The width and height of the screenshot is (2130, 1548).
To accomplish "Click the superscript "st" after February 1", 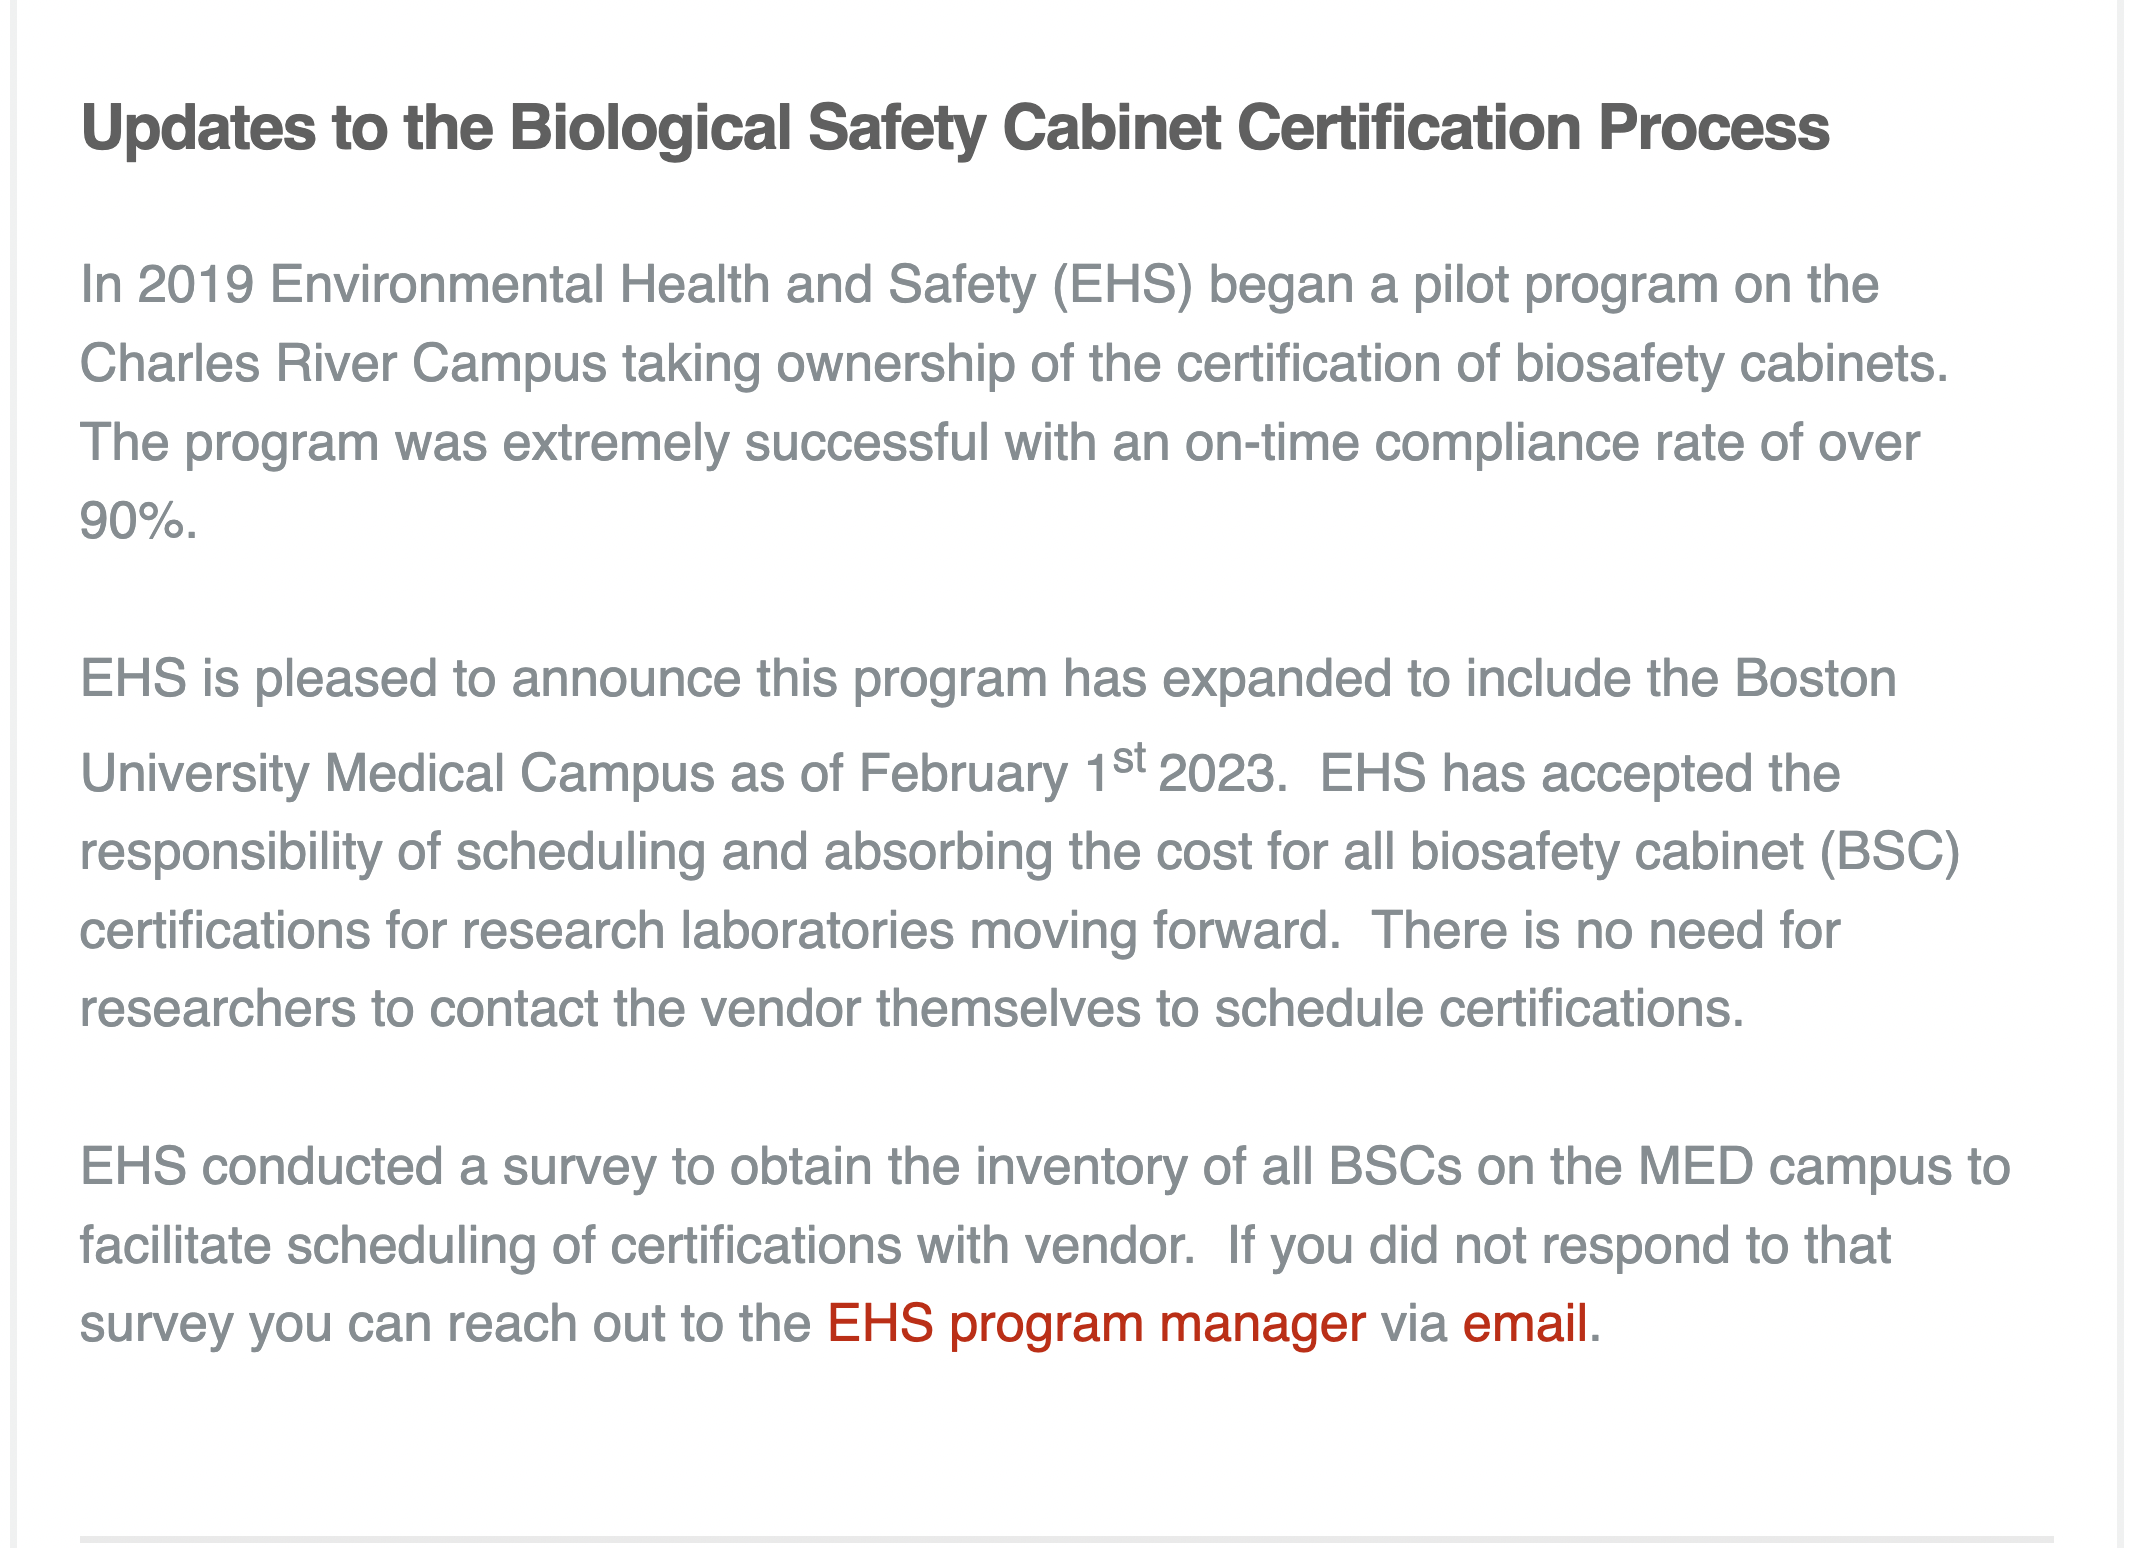I will (x=1129, y=759).
